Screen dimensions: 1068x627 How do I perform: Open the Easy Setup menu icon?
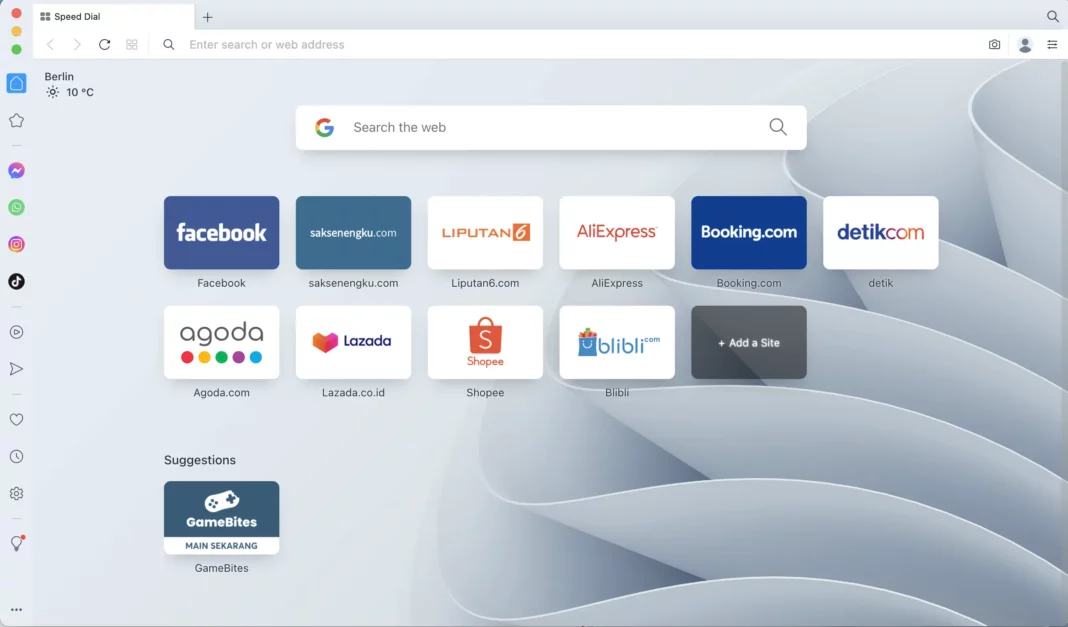1052,44
